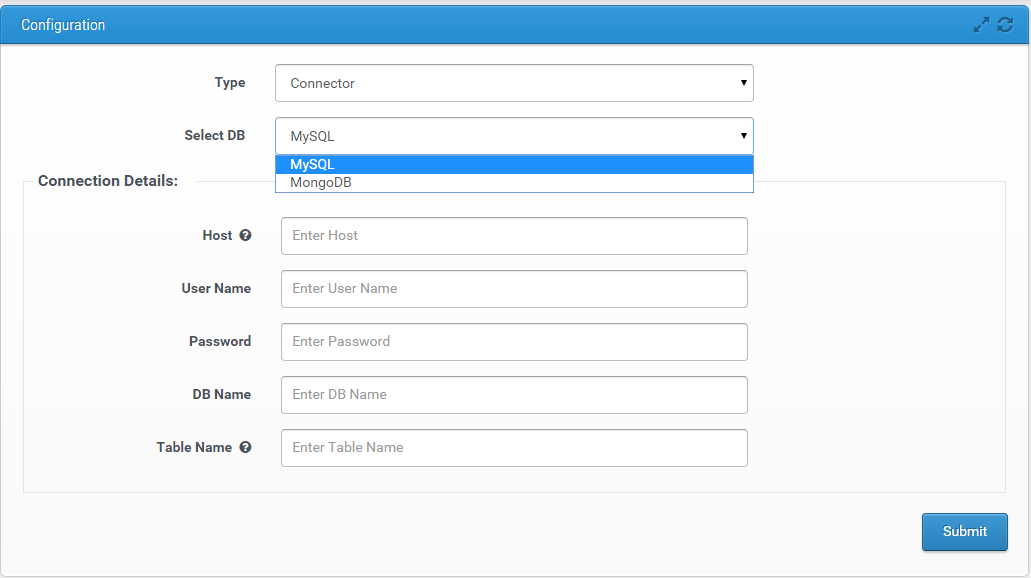Show help for the Host field

245,236
